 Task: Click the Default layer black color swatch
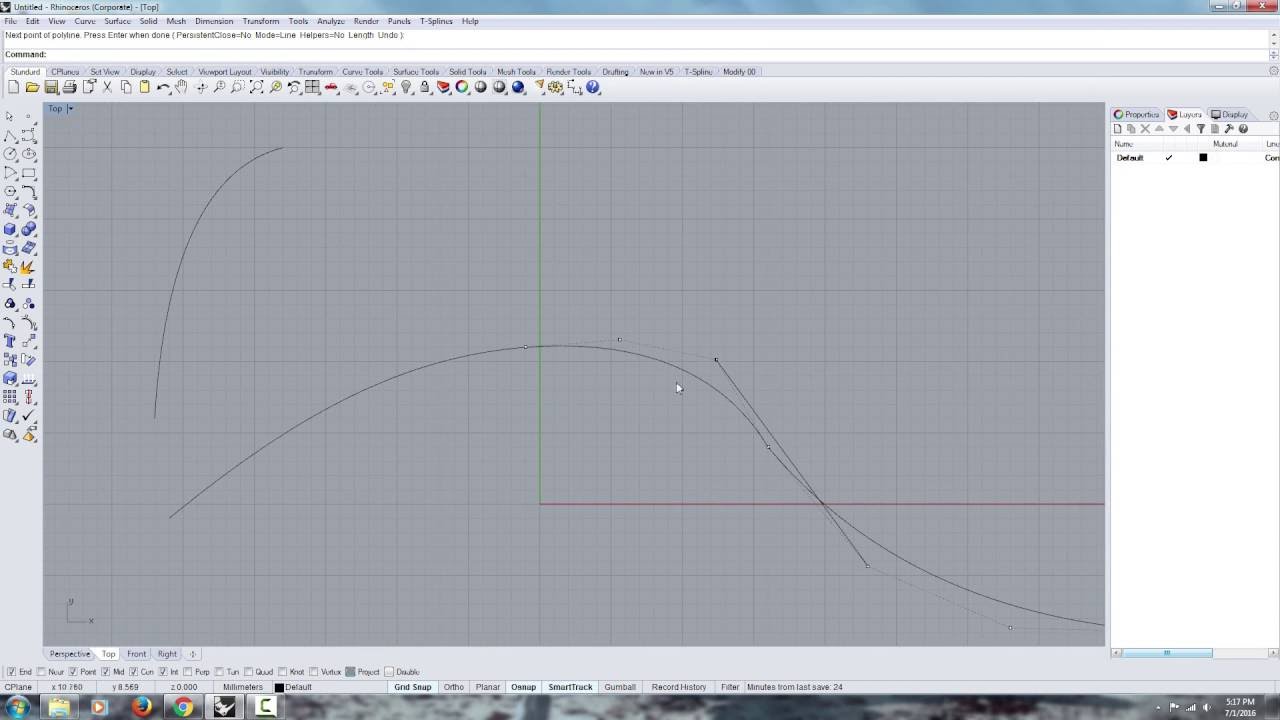(1203, 158)
